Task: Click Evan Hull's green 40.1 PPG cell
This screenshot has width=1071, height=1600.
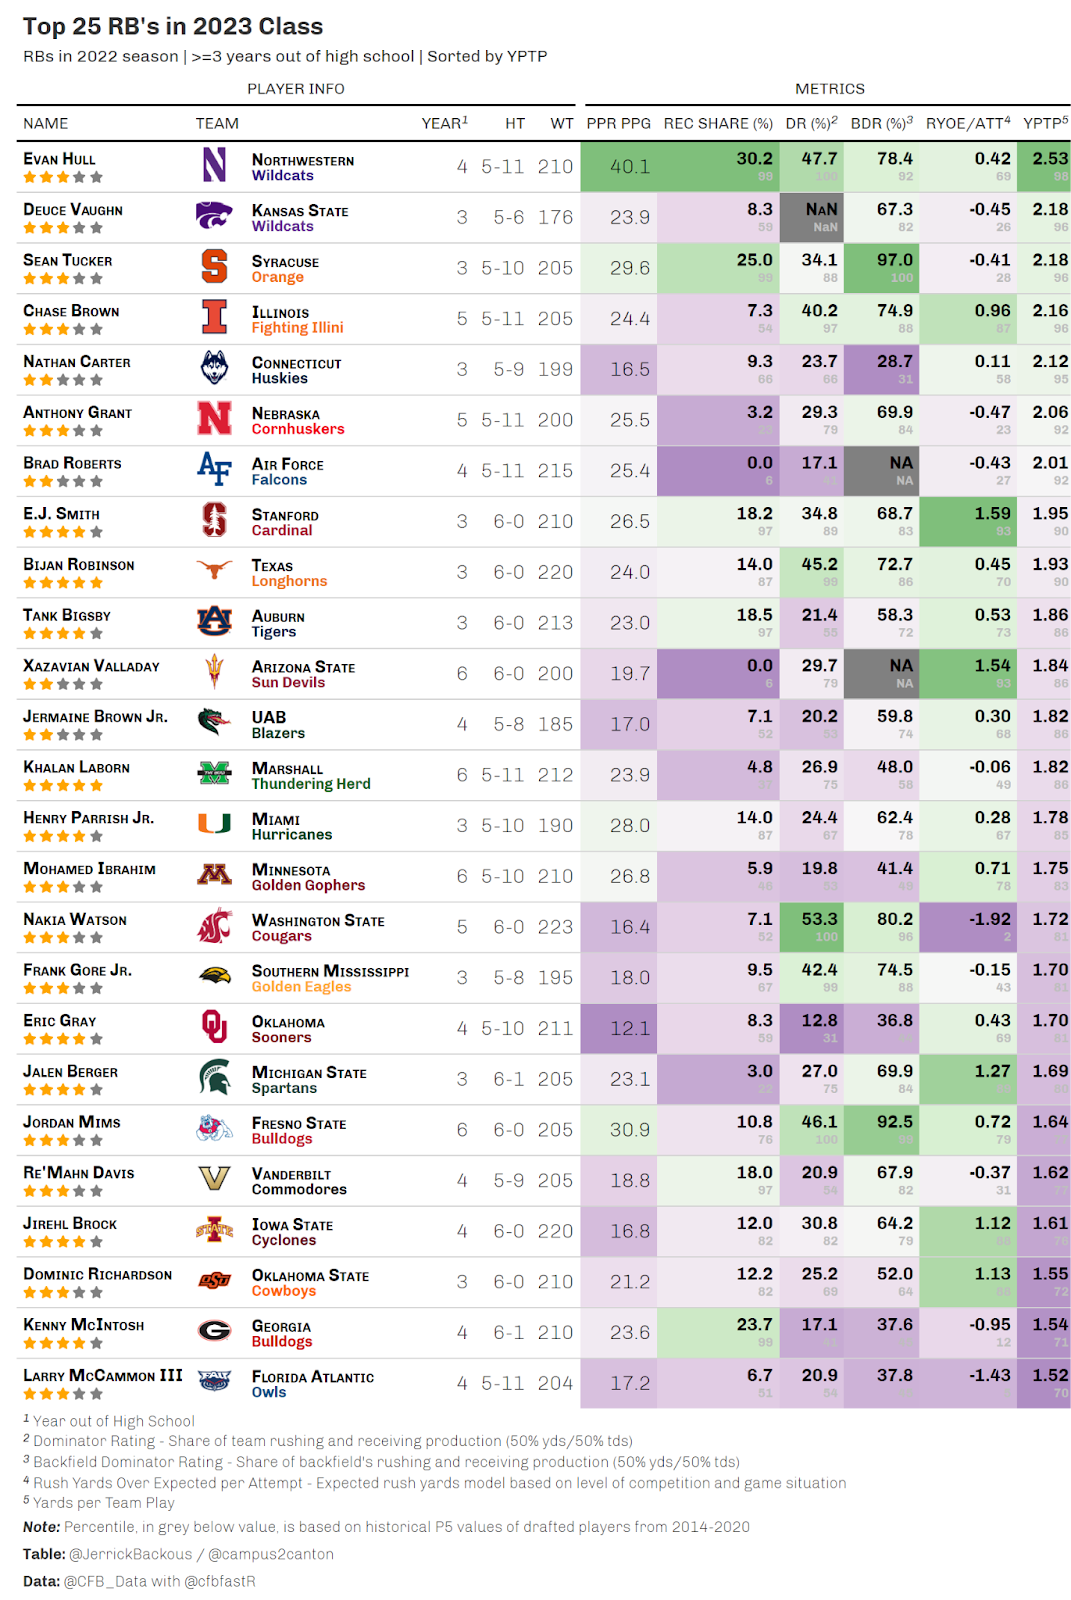Action: coord(618,166)
